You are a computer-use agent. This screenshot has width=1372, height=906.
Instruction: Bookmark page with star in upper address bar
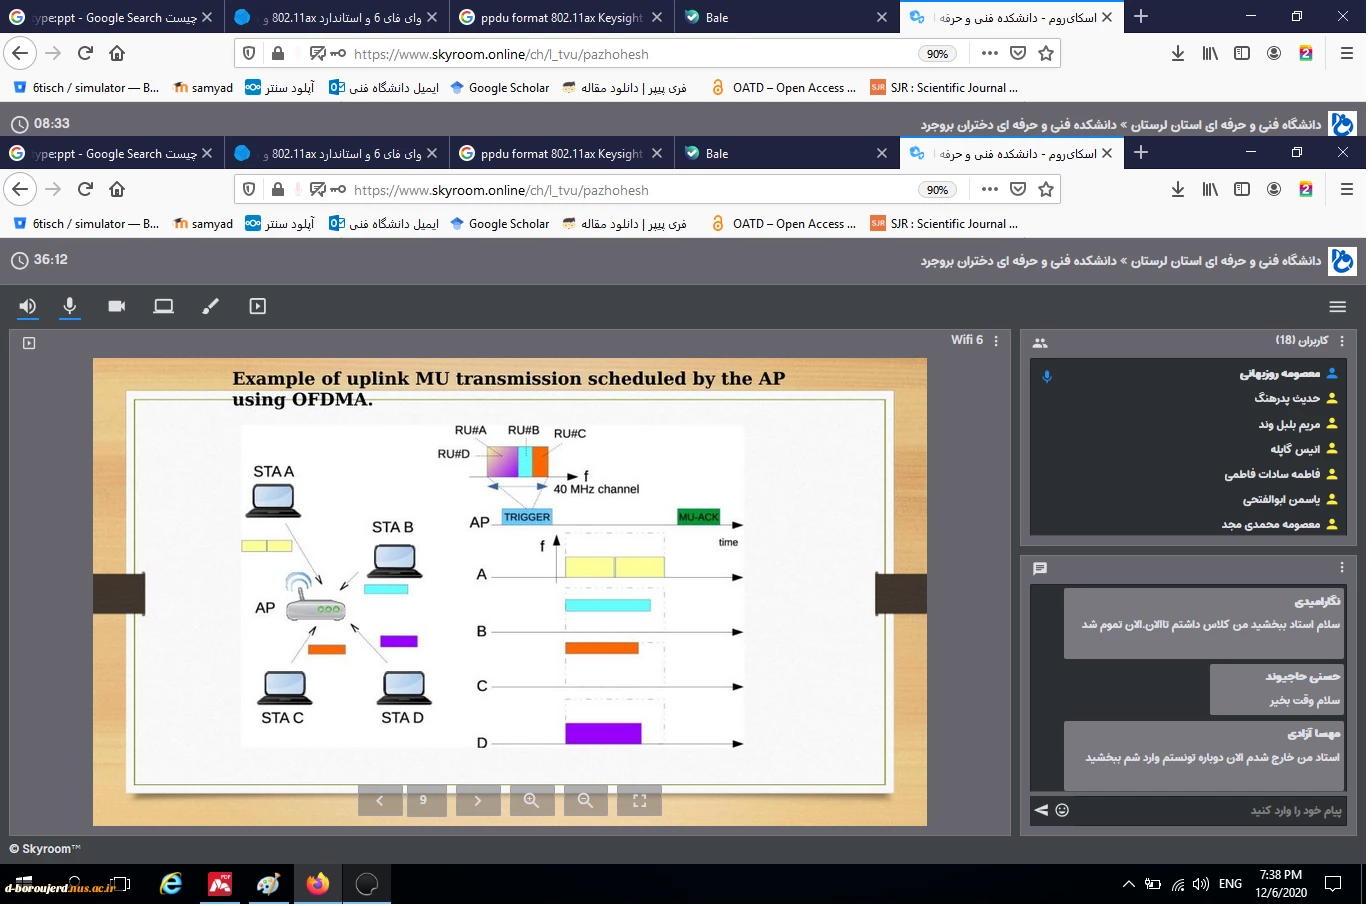pyautogui.click(x=1046, y=54)
